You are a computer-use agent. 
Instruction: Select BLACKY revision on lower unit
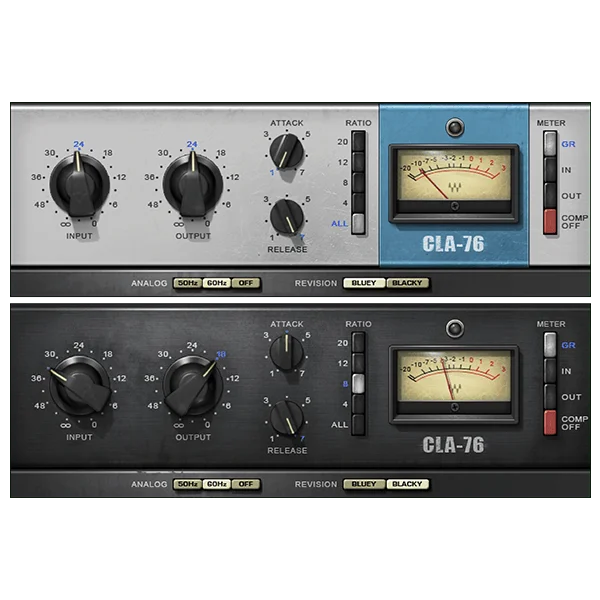[408, 484]
